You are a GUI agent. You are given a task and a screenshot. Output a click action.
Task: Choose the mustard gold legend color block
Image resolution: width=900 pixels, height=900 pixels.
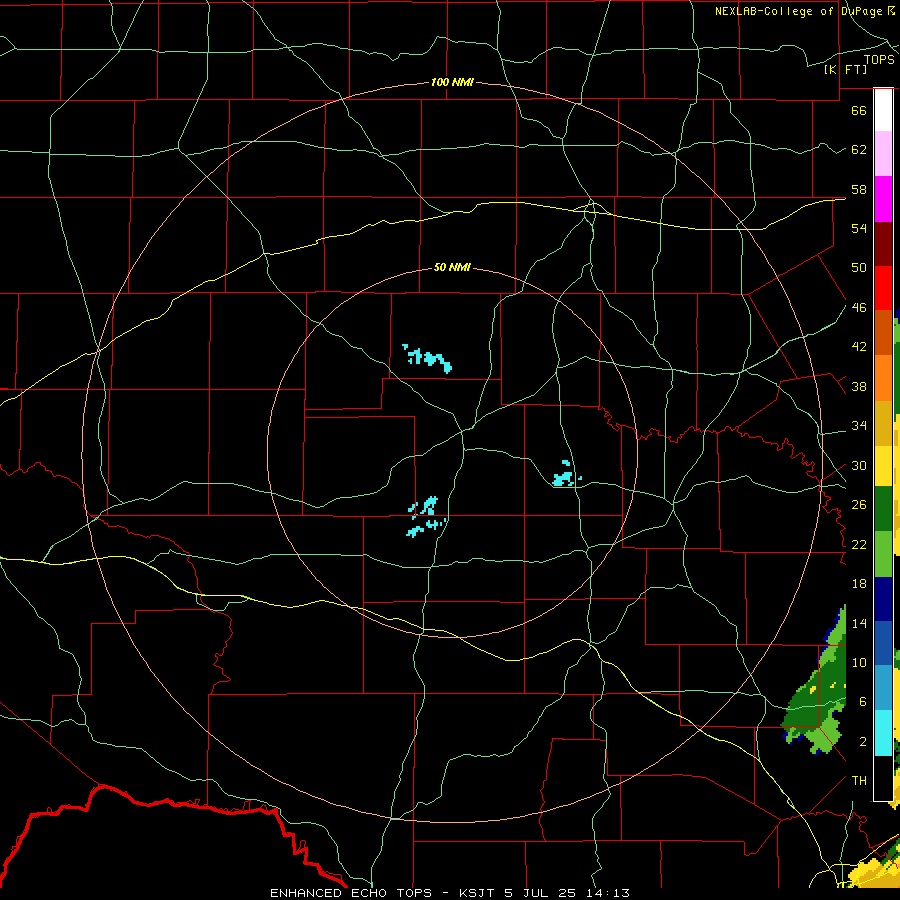(883, 423)
